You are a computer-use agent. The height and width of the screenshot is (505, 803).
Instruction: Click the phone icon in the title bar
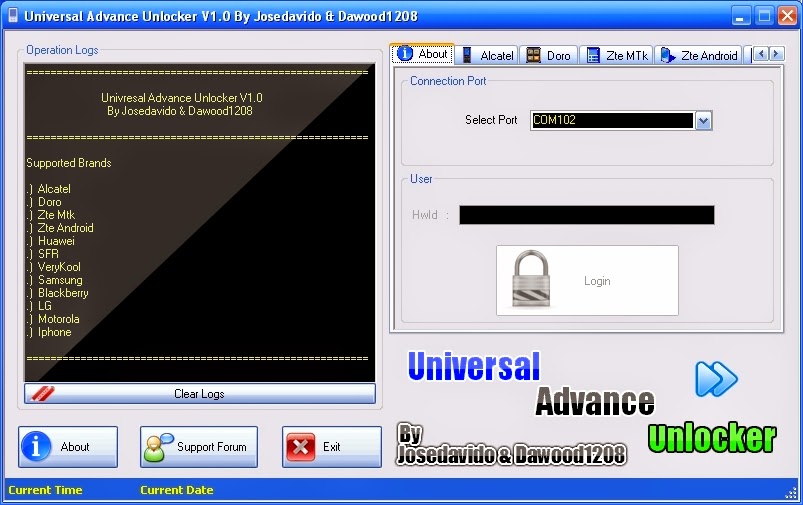click(x=13, y=15)
